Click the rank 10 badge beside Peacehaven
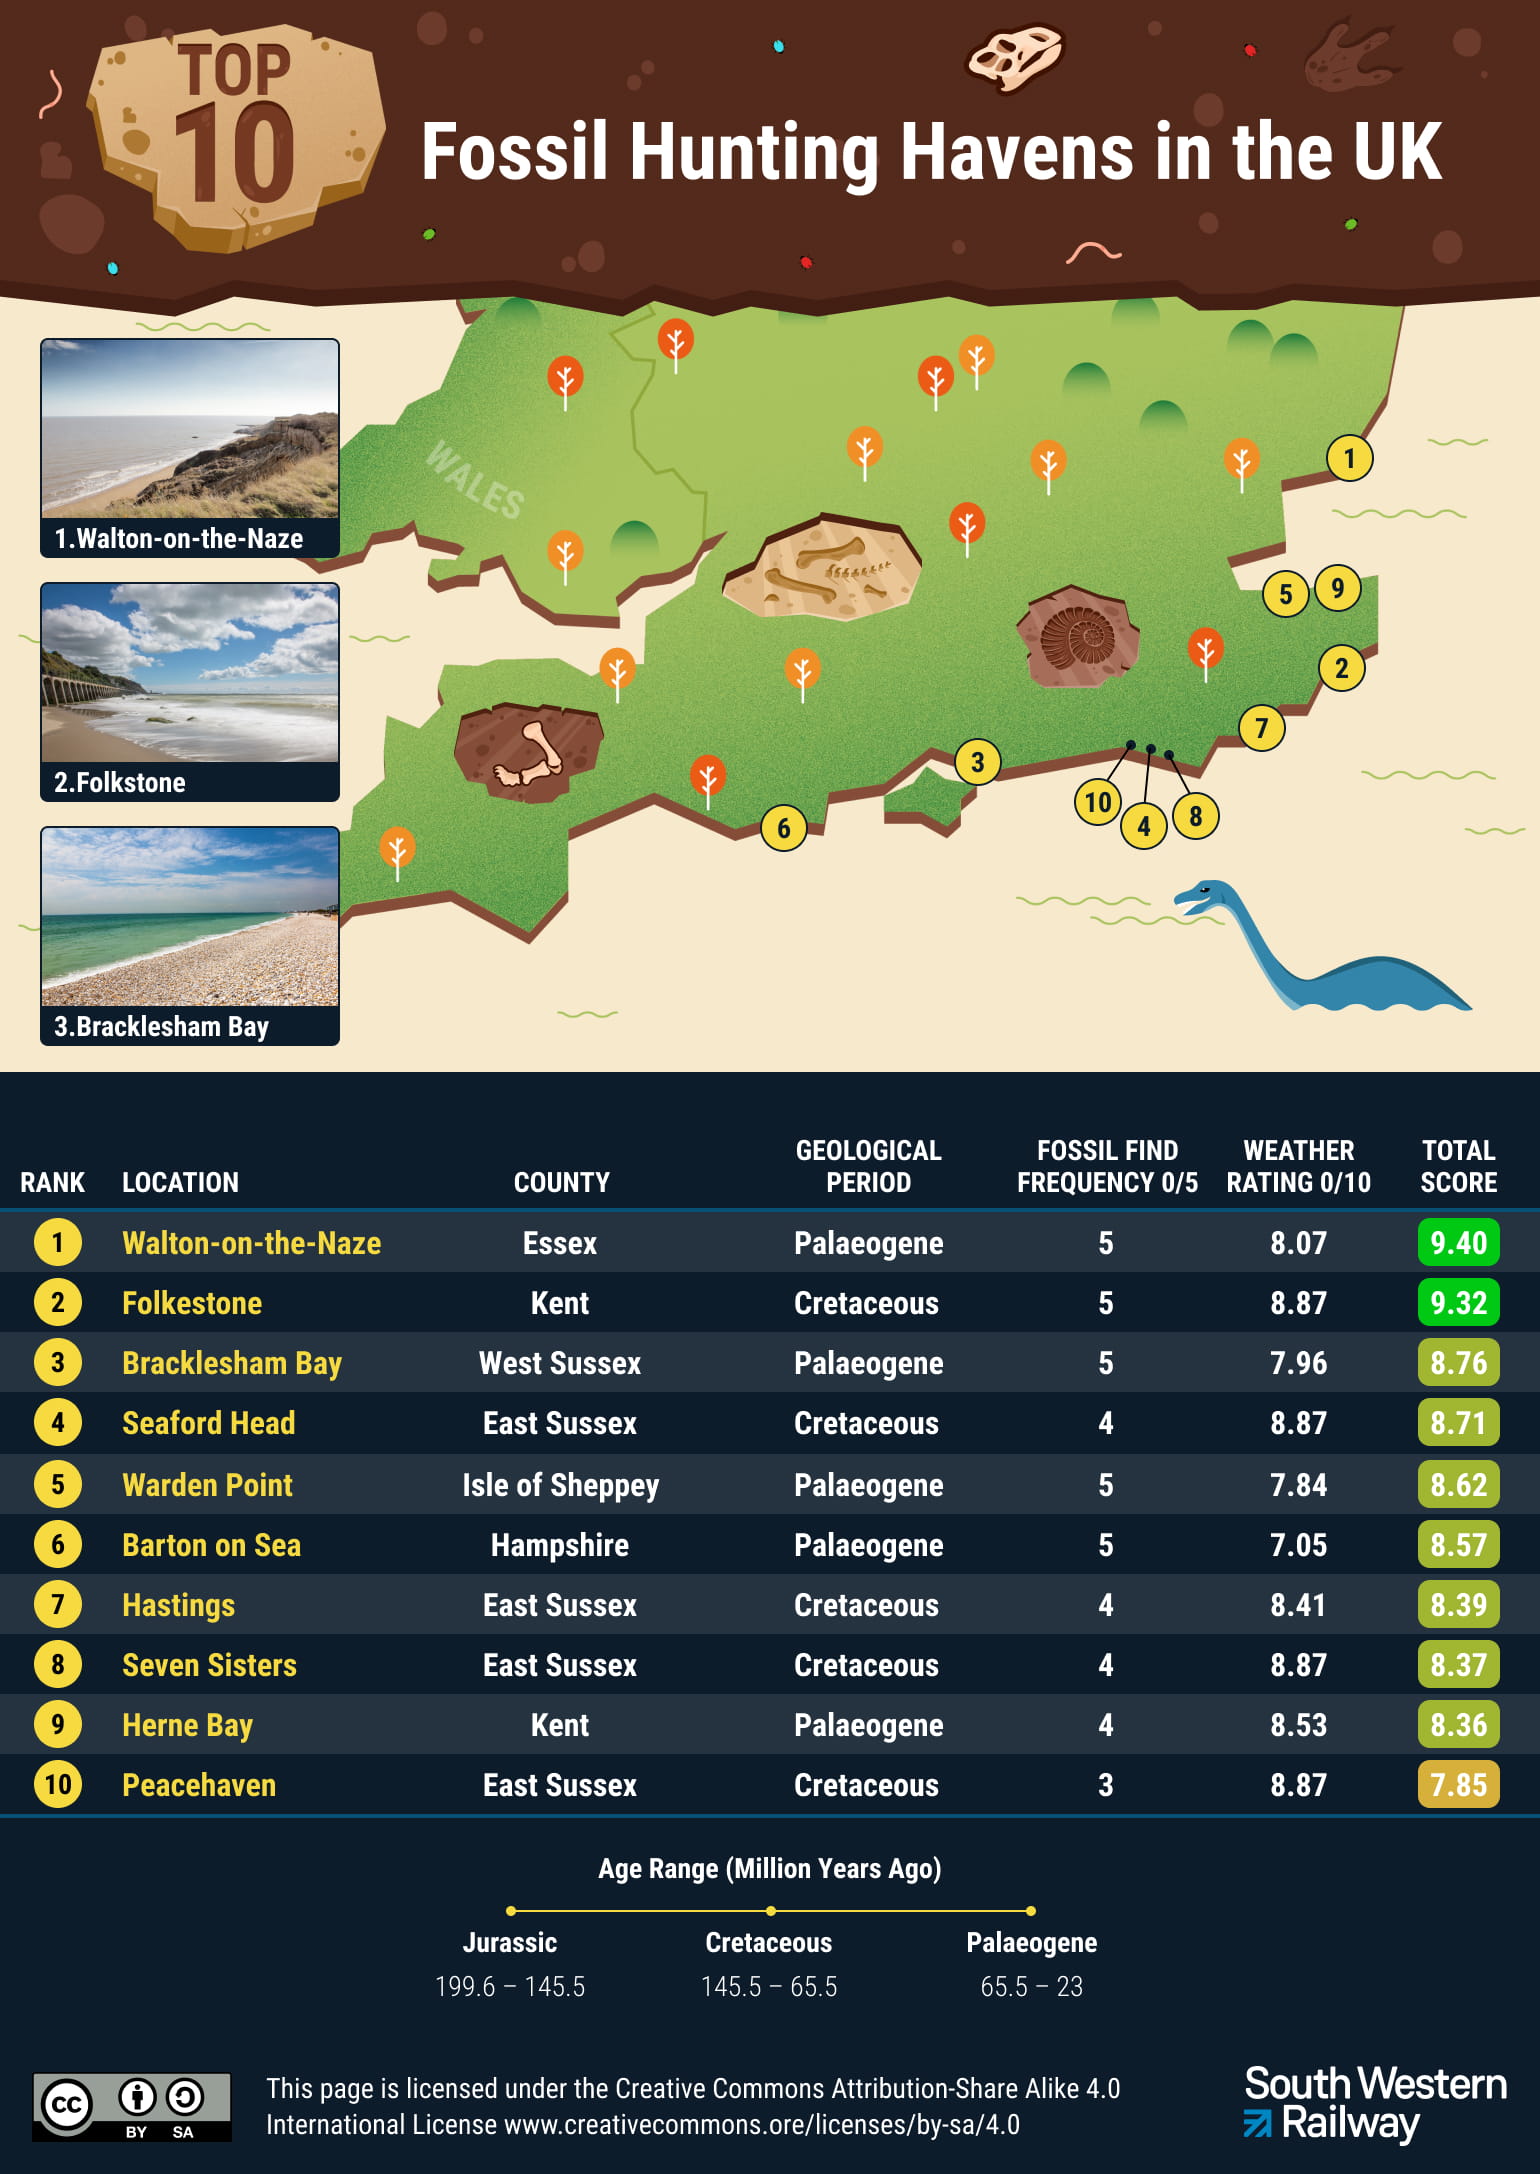 point(58,1785)
